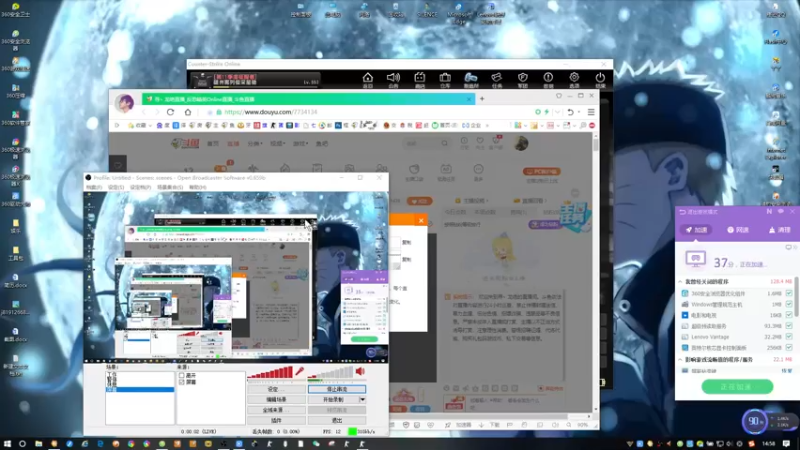Switch to the cleanup tab in accelerator
Viewport: 800px width, 450px height.
pos(779,230)
